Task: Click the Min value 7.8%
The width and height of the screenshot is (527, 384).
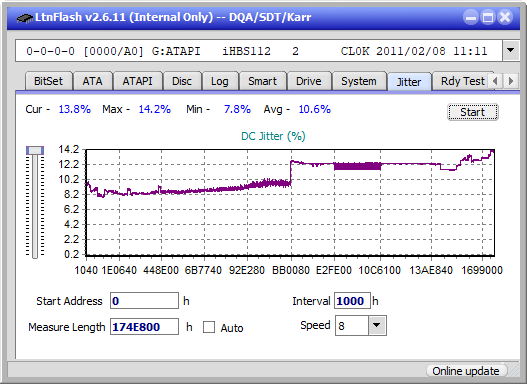Action: point(237,109)
